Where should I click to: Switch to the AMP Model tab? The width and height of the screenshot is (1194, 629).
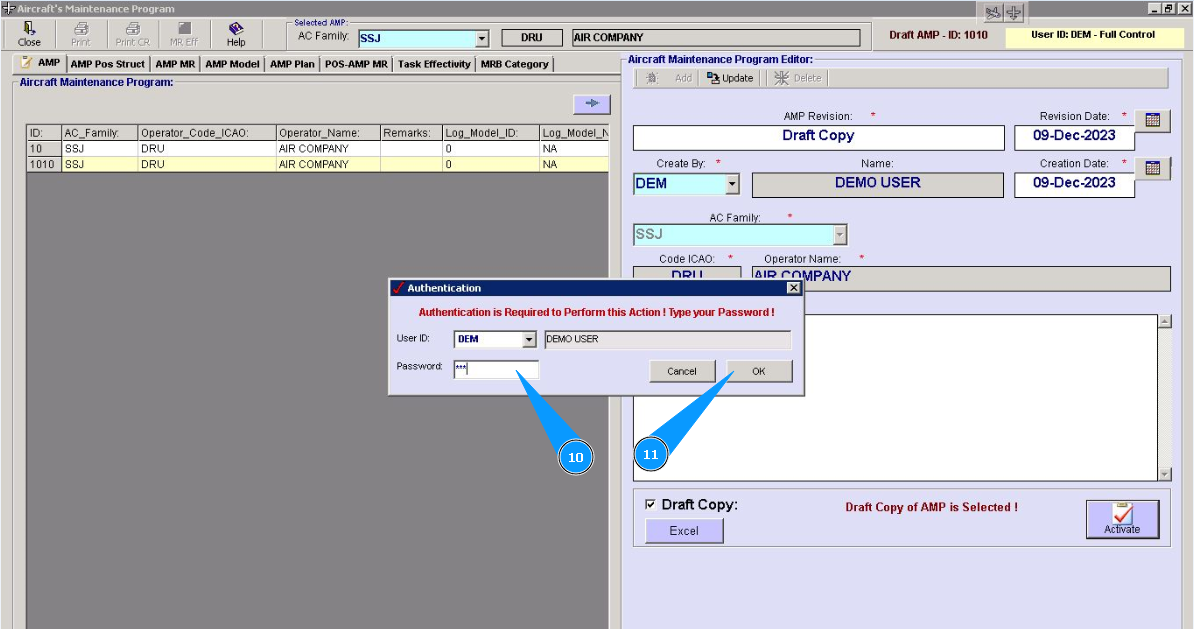click(232, 64)
